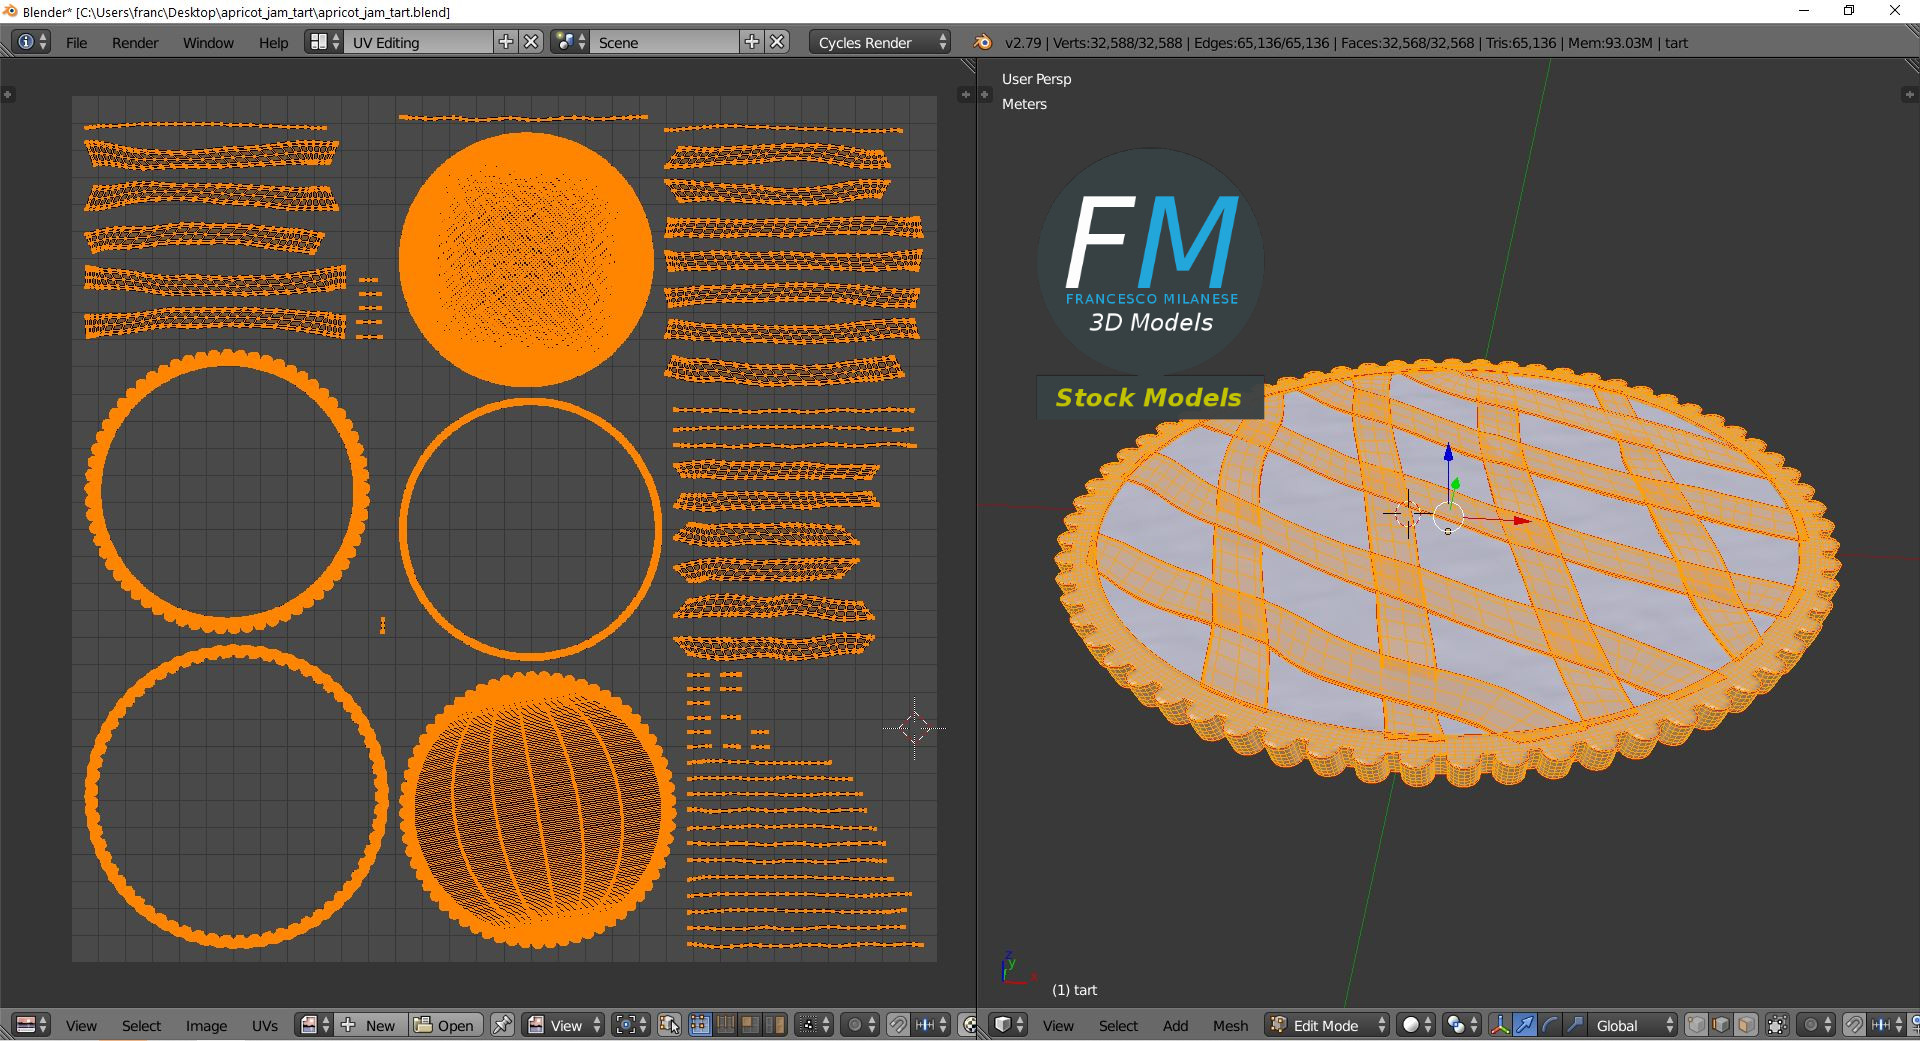
Task: Toggle limit selection to visible
Action: [1777, 1025]
